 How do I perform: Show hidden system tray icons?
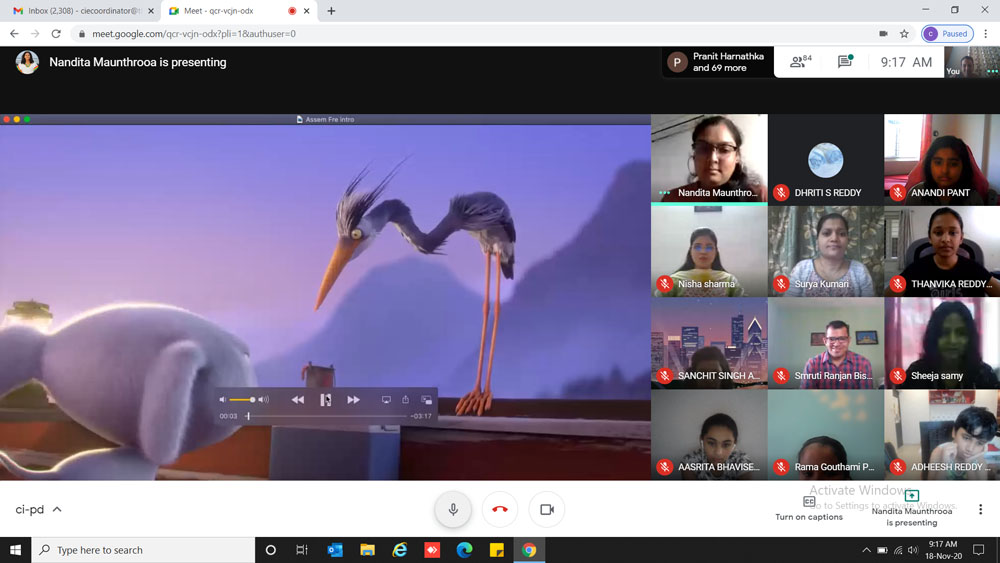866,550
